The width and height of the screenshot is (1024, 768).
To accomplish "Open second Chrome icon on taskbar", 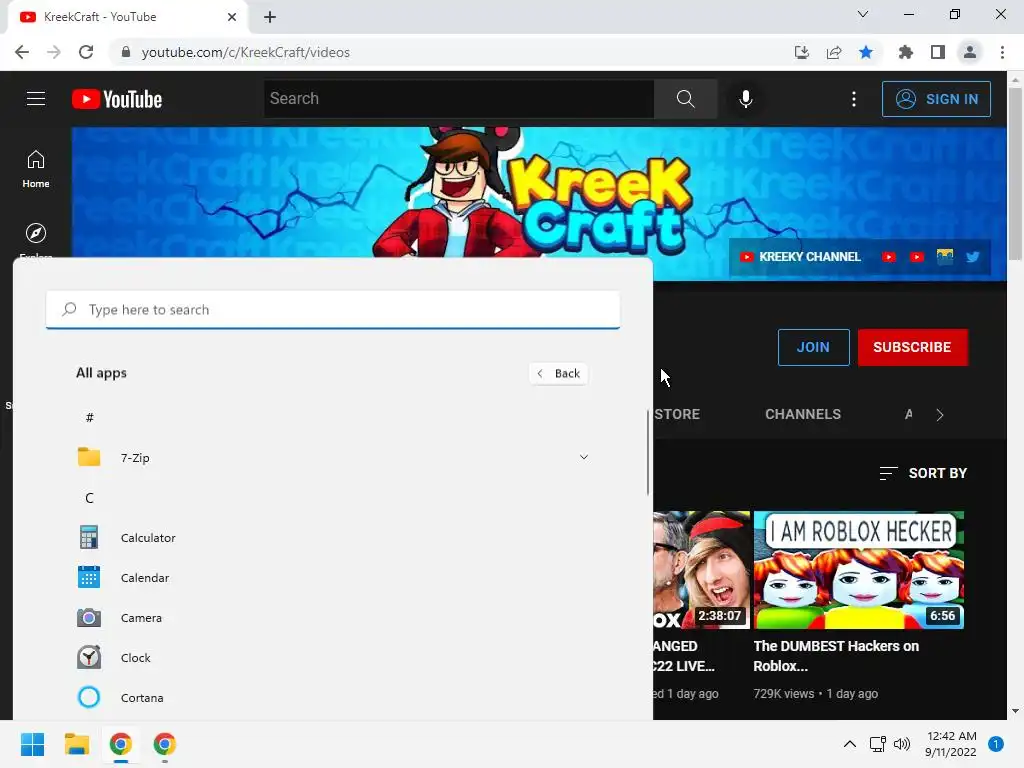I will pos(165,744).
